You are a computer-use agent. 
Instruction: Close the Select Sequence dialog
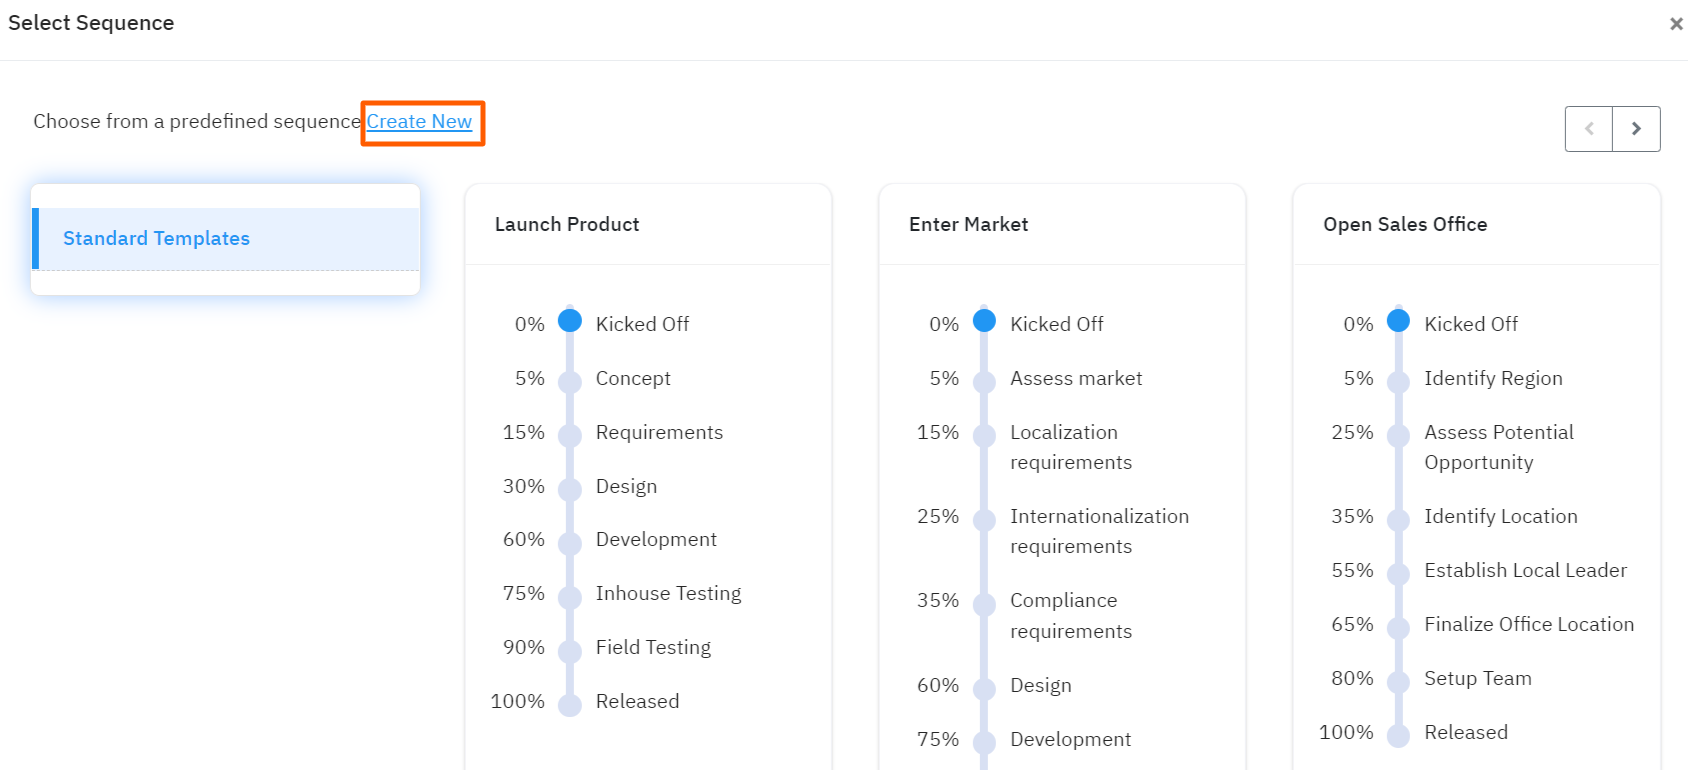(1676, 24)
